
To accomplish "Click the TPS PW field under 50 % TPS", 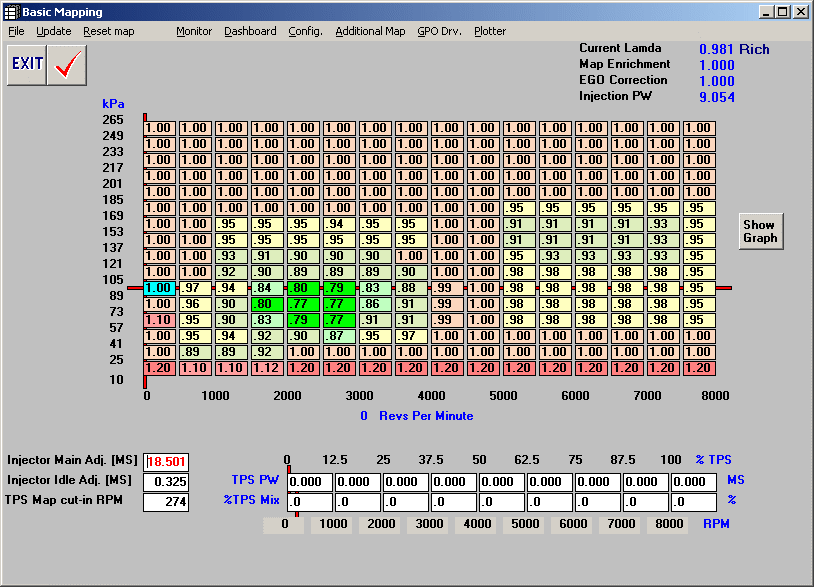I will [x=502, y=482].
